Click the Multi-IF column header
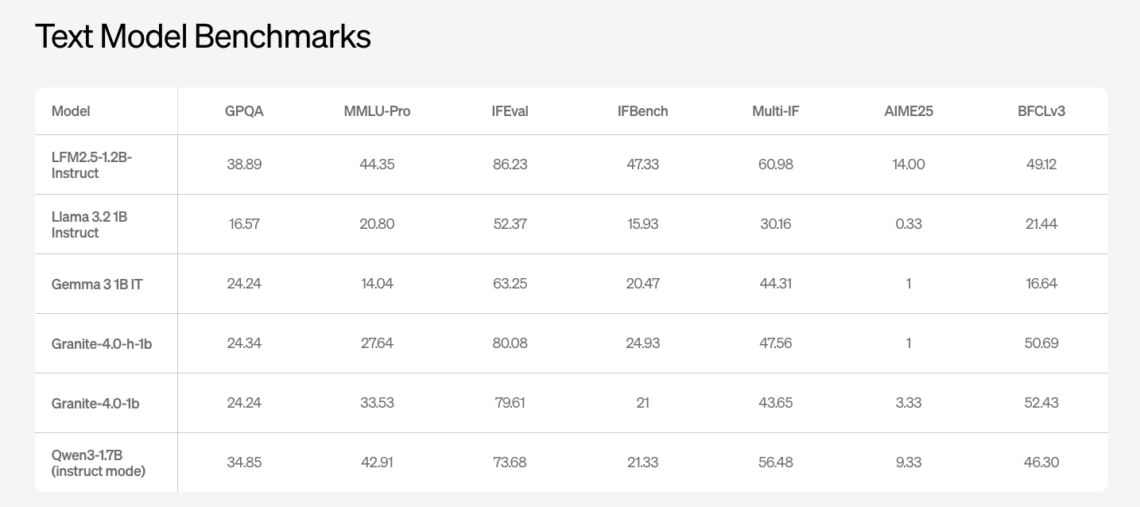 pyautogui.click(x=775, y=111)
